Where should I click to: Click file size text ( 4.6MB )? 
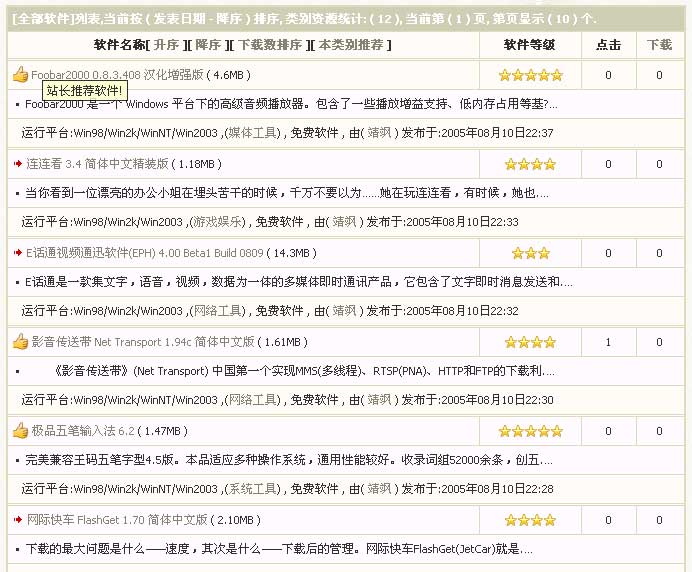coord(229,75)
